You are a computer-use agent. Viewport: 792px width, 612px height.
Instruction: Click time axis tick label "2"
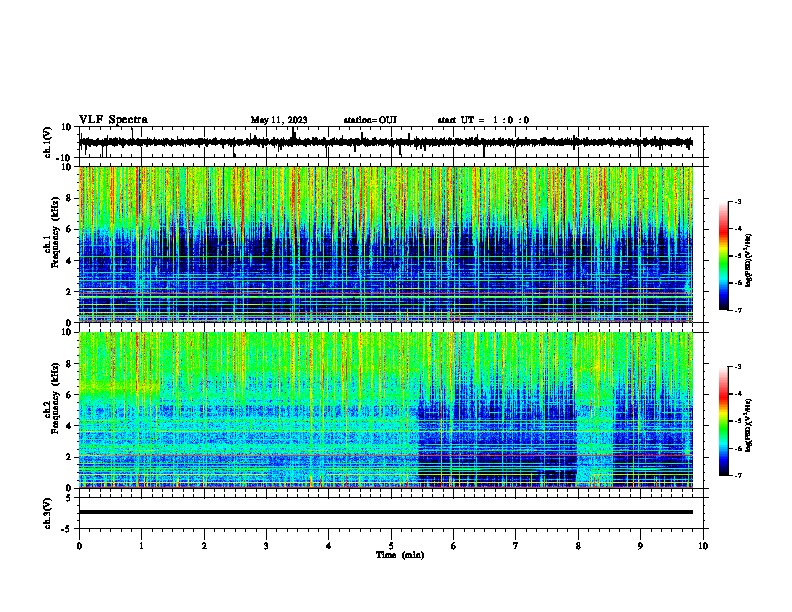[x=204, y=546]
